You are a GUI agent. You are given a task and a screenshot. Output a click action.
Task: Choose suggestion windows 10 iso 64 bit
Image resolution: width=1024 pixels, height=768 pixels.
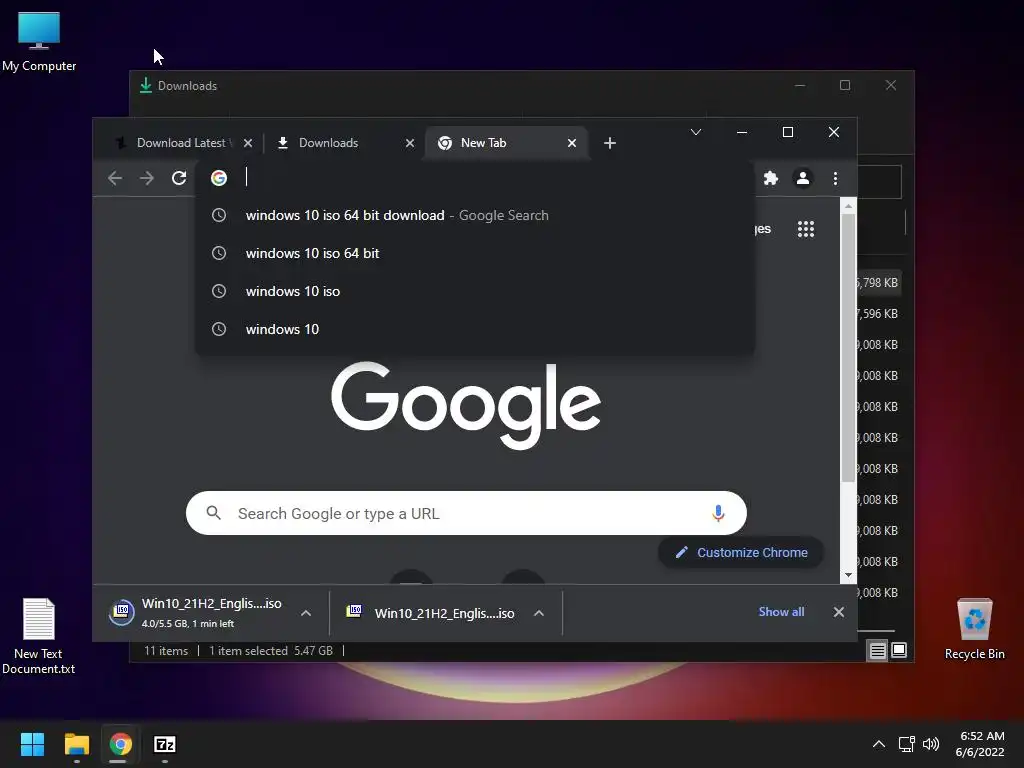[x=475, y=253]
